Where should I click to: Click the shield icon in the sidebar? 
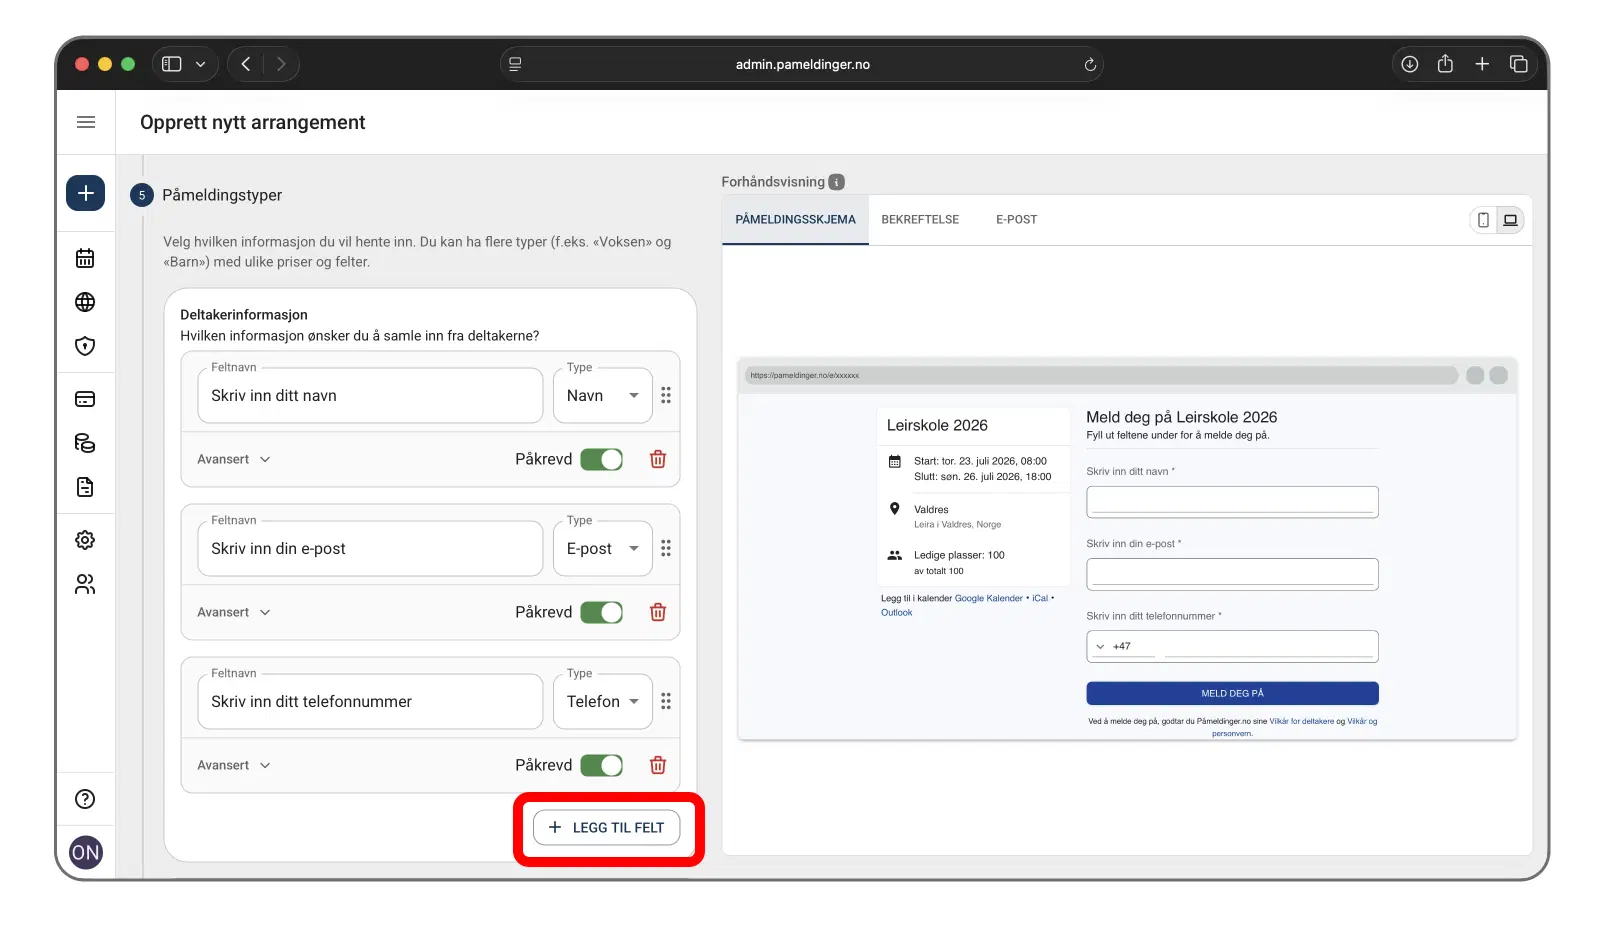point(85,346)
